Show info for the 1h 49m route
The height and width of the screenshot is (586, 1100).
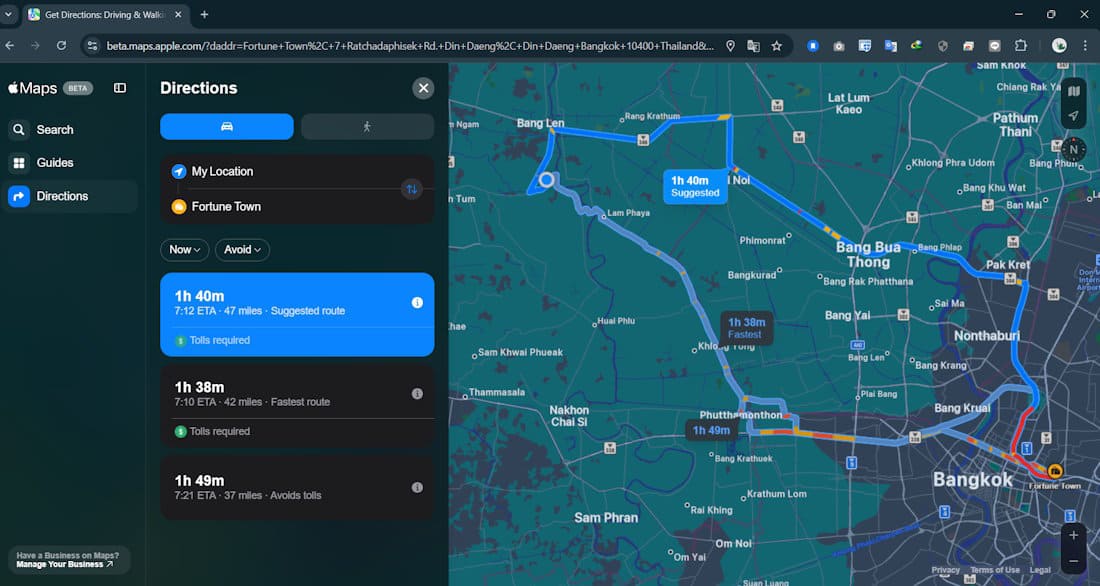click(417, 488)
